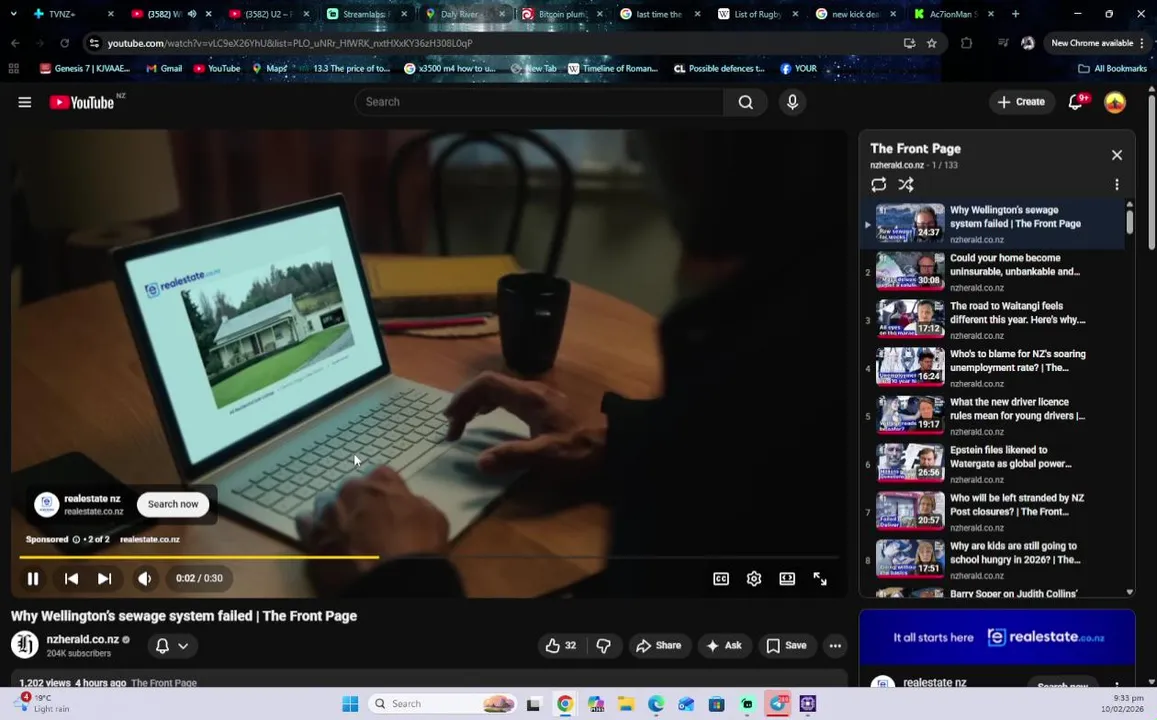
Task: Open the All Bookmarks folder
Action: (x=1113, y=69)
